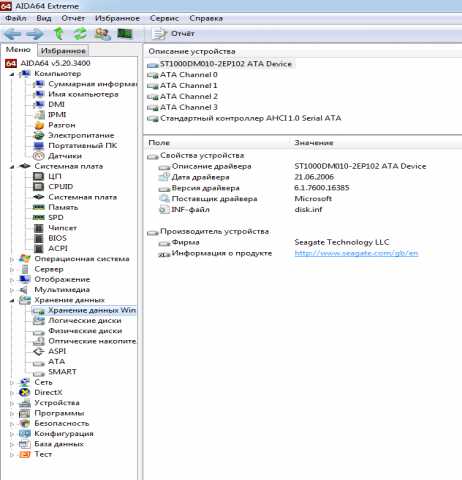Collapse the Компьютер tree branch
This screenshot has width=462, height=480.
[12, 74]
